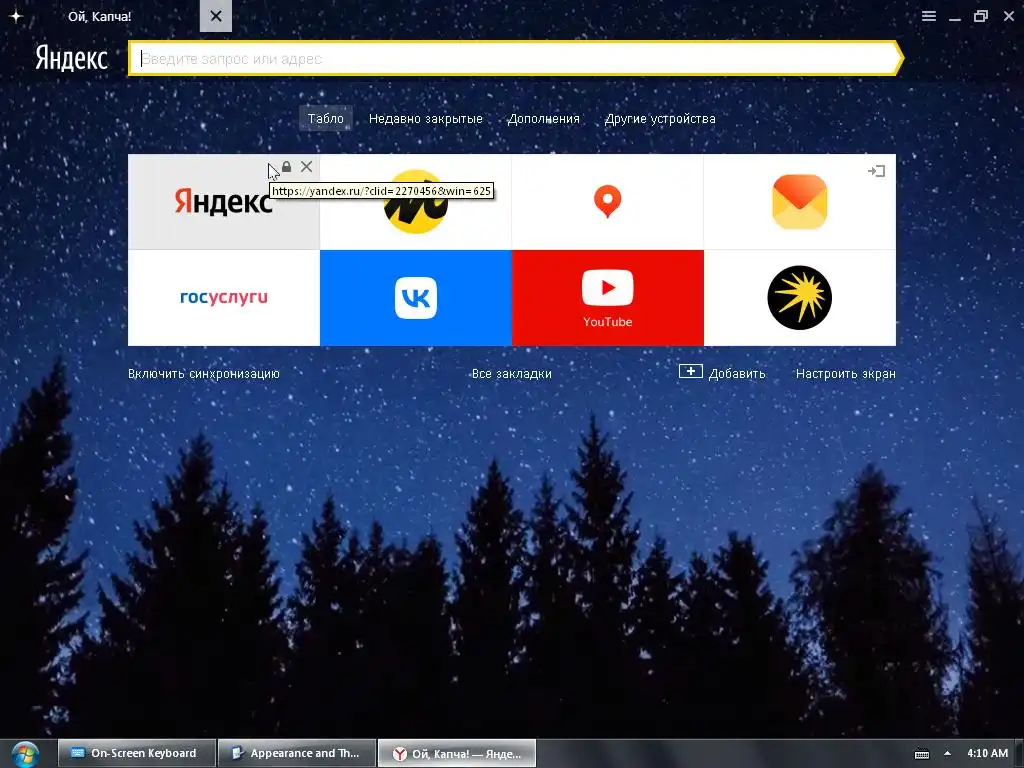Open the Yandex Maps pin tile
This screenshot has width=1024, height=768.
607,202
